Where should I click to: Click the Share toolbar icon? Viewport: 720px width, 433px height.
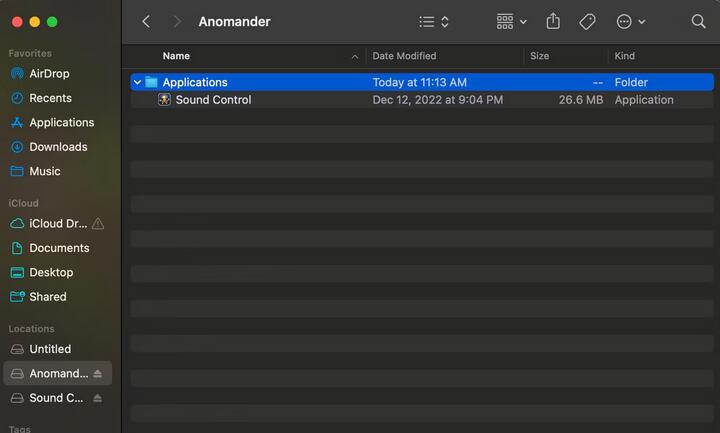pos(553,21)
